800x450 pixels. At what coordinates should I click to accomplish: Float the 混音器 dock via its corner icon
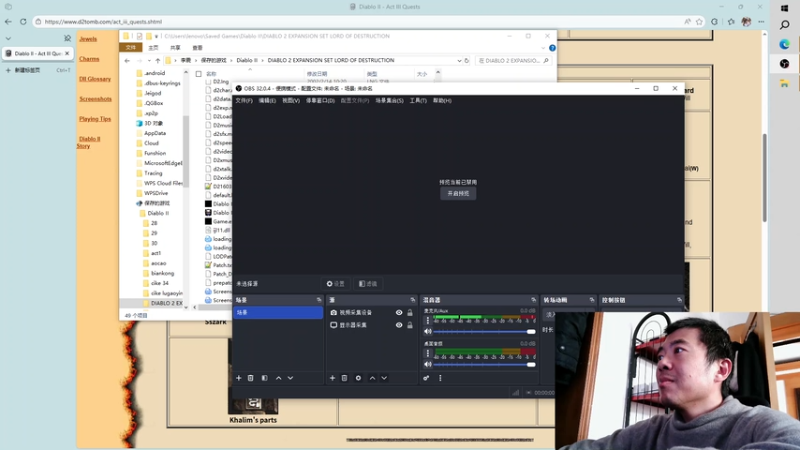coord(534,300)
